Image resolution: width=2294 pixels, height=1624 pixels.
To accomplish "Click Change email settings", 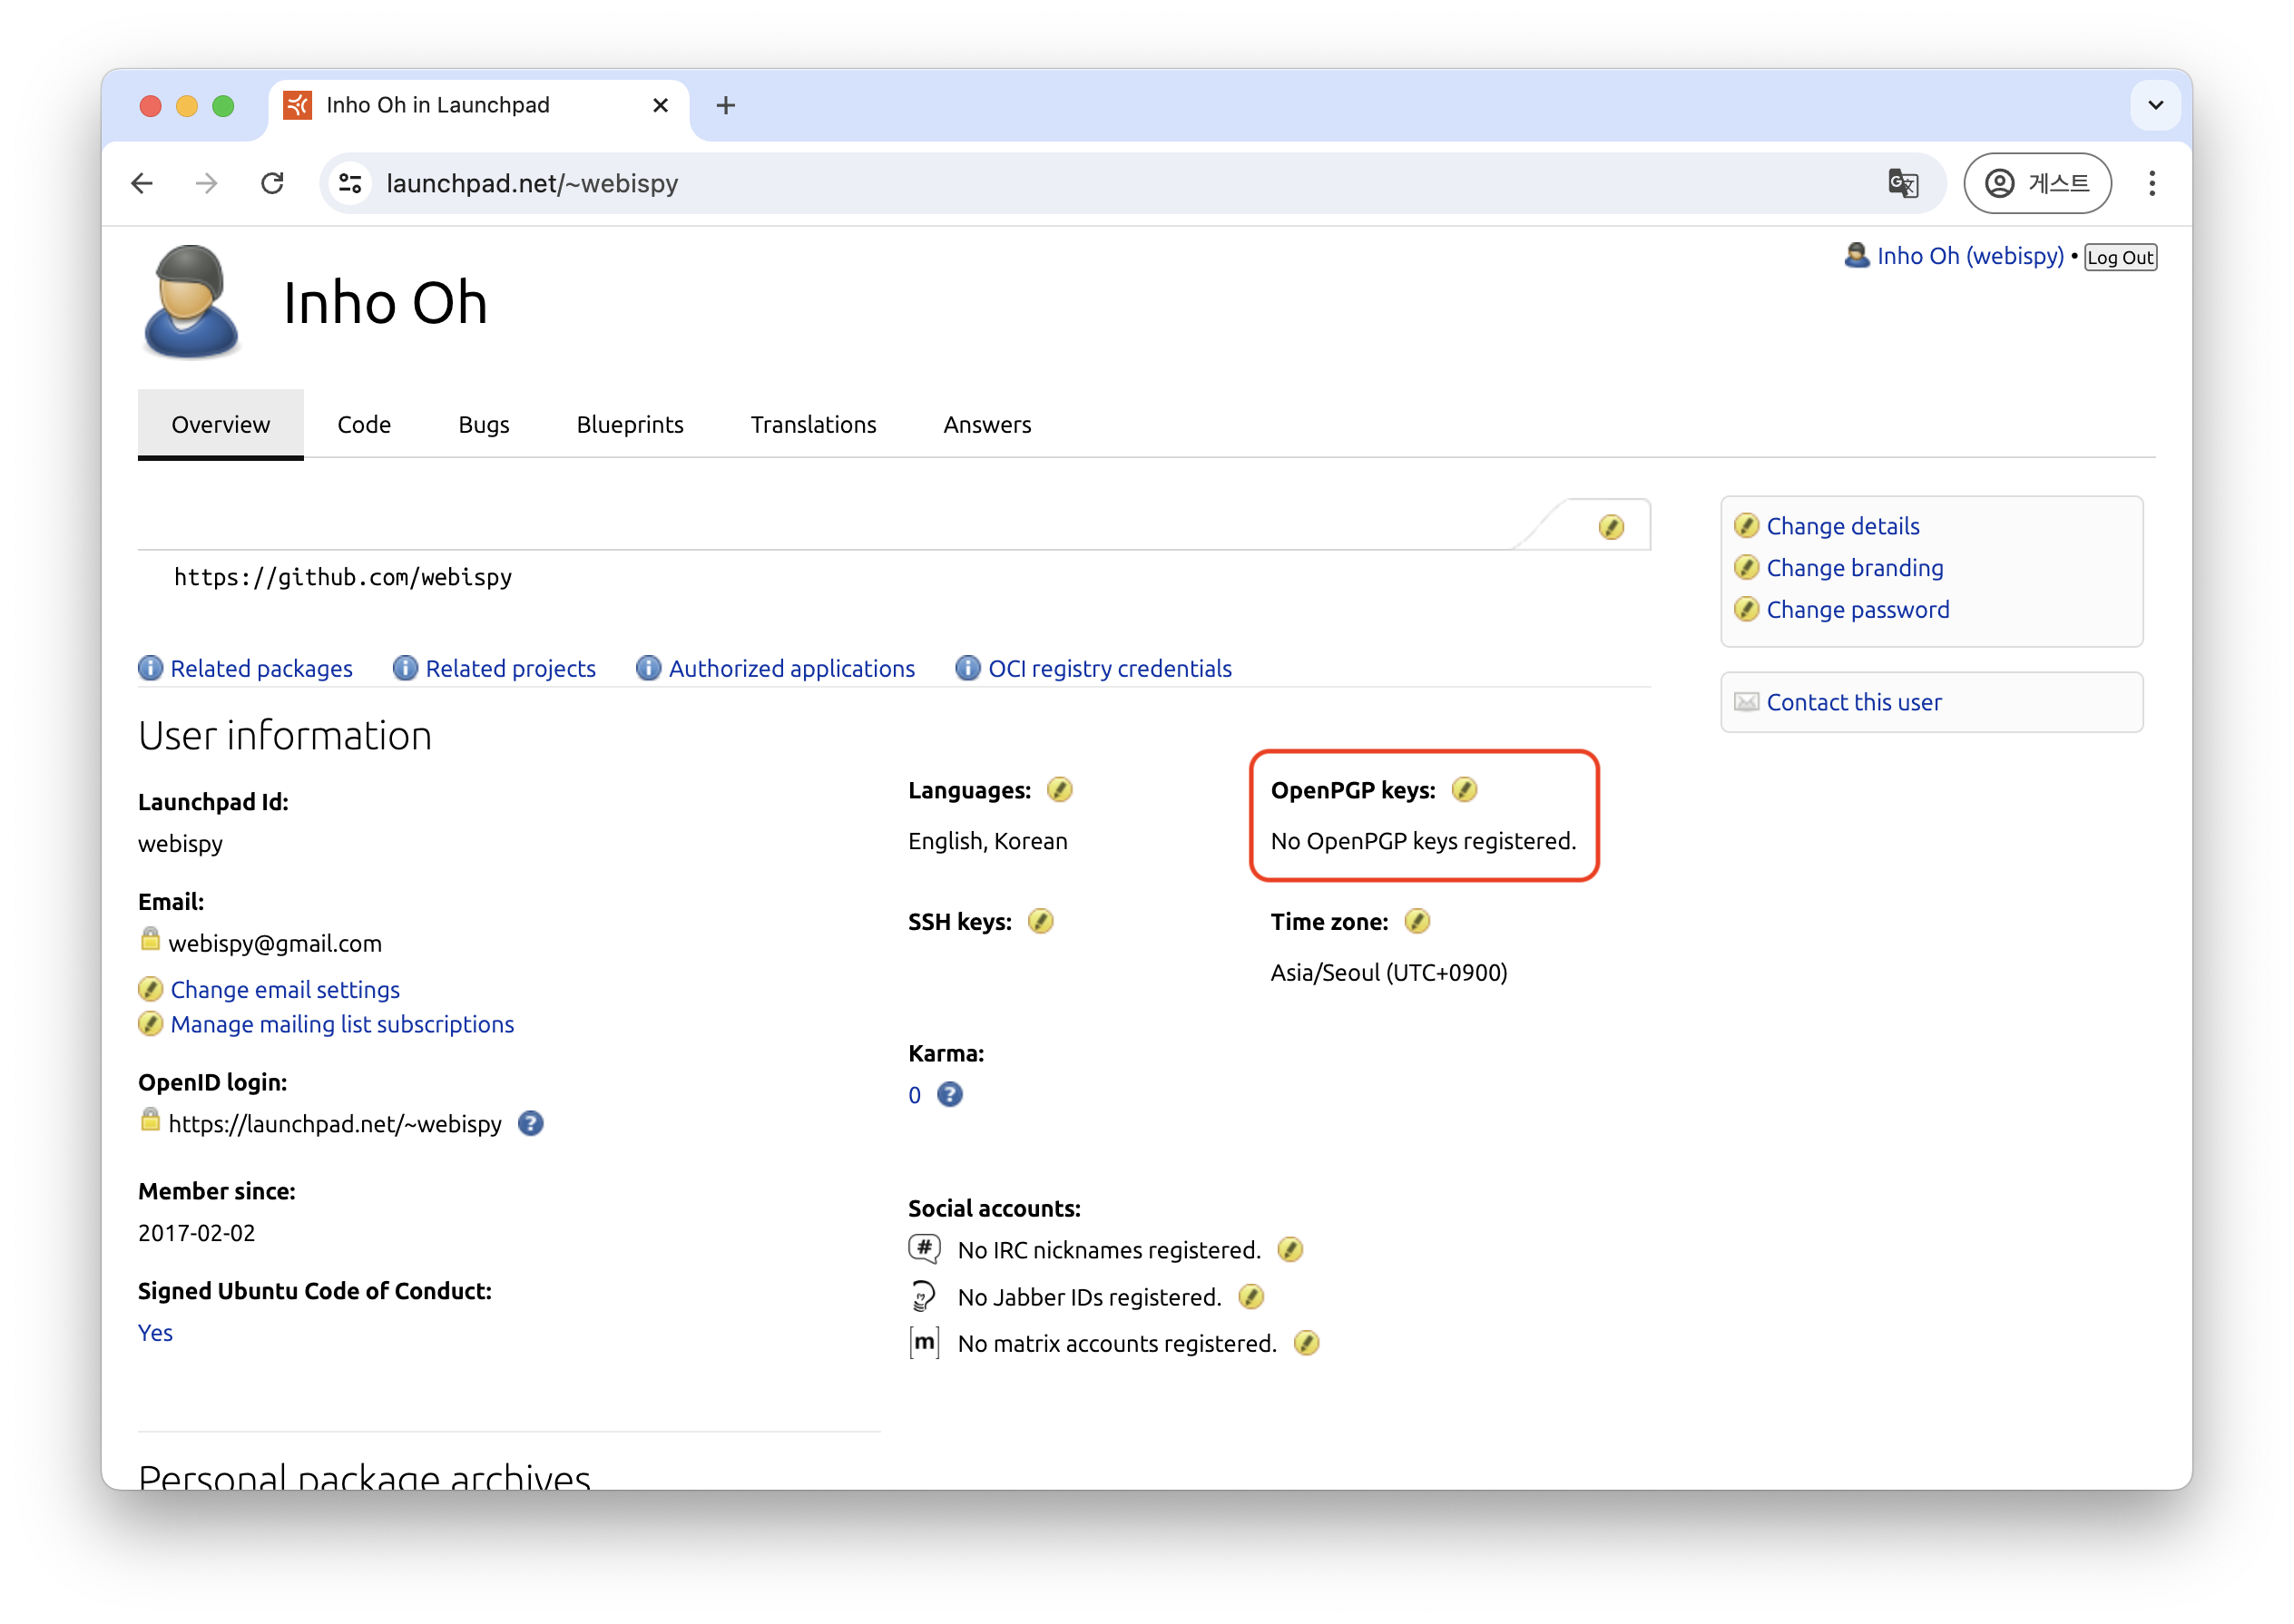I will 285,989.
